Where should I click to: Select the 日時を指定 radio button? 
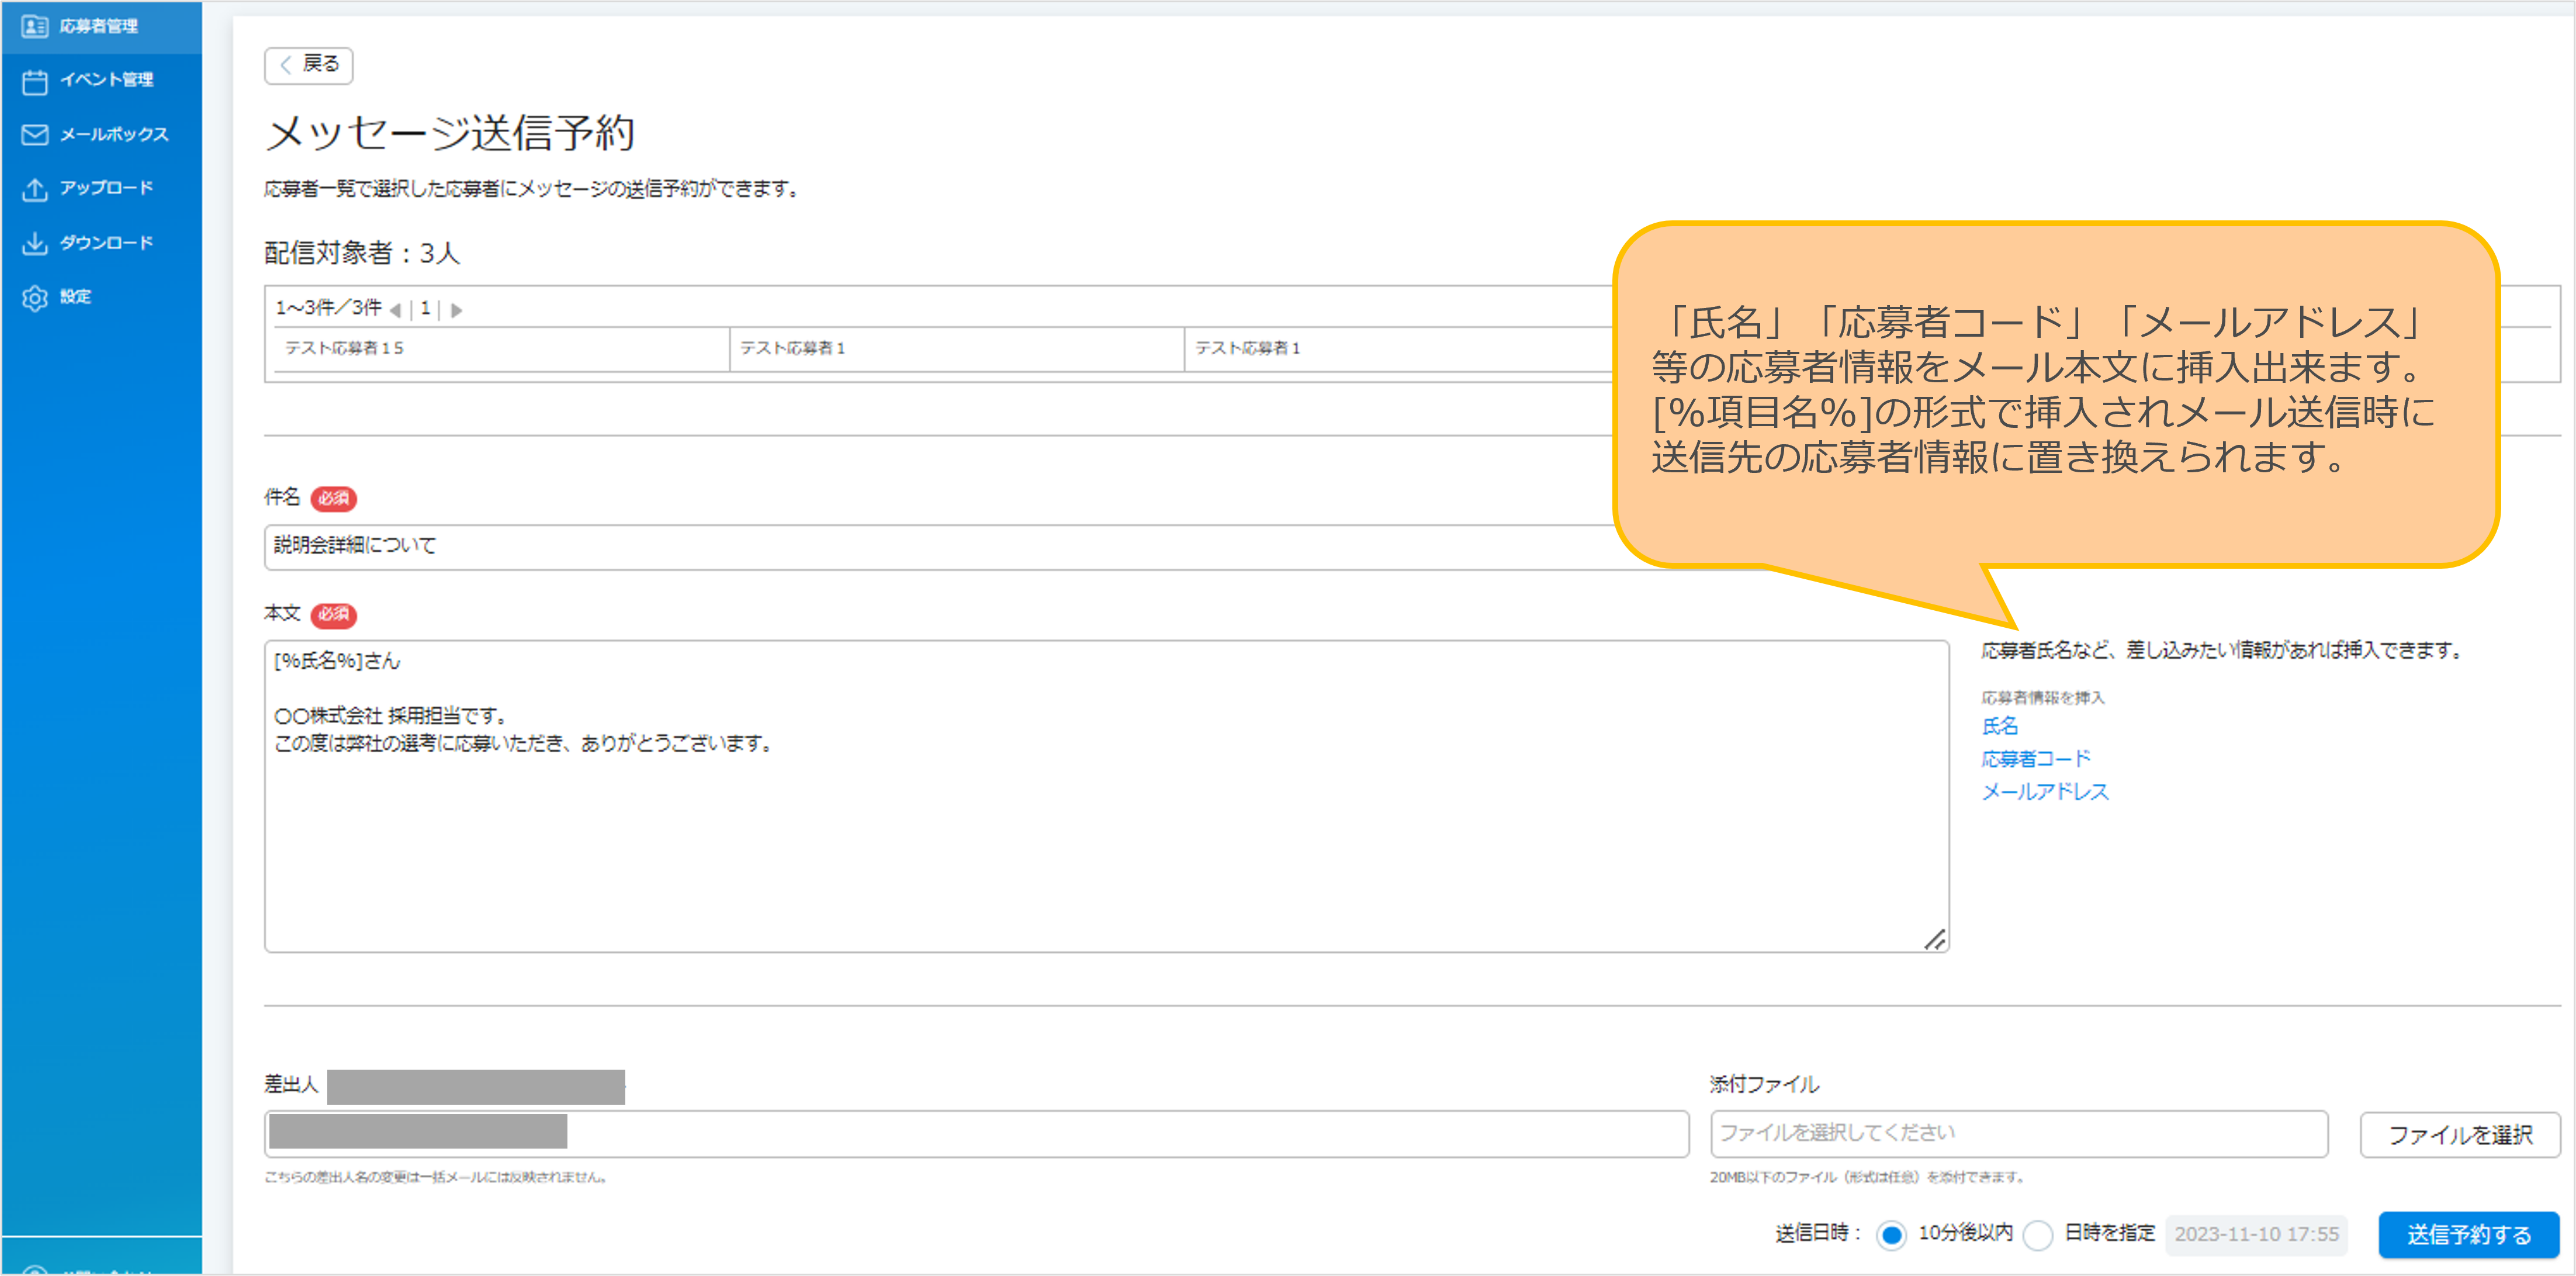tap(2037, 1235)
